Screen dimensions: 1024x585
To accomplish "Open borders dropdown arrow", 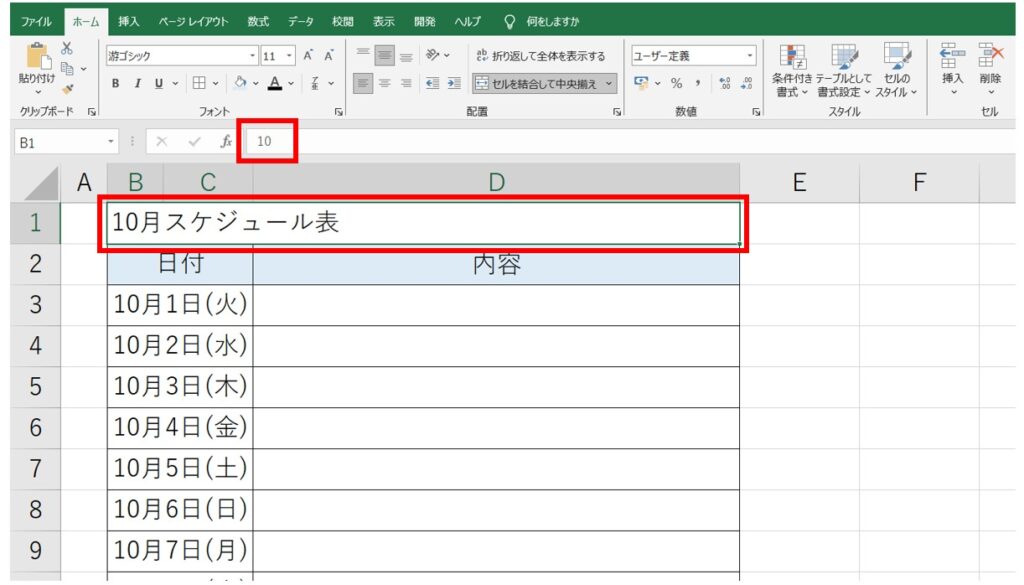I will [216, 84].
